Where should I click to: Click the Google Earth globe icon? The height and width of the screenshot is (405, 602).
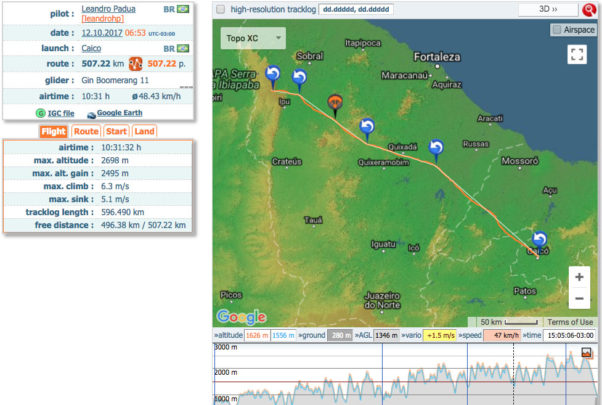91,115
